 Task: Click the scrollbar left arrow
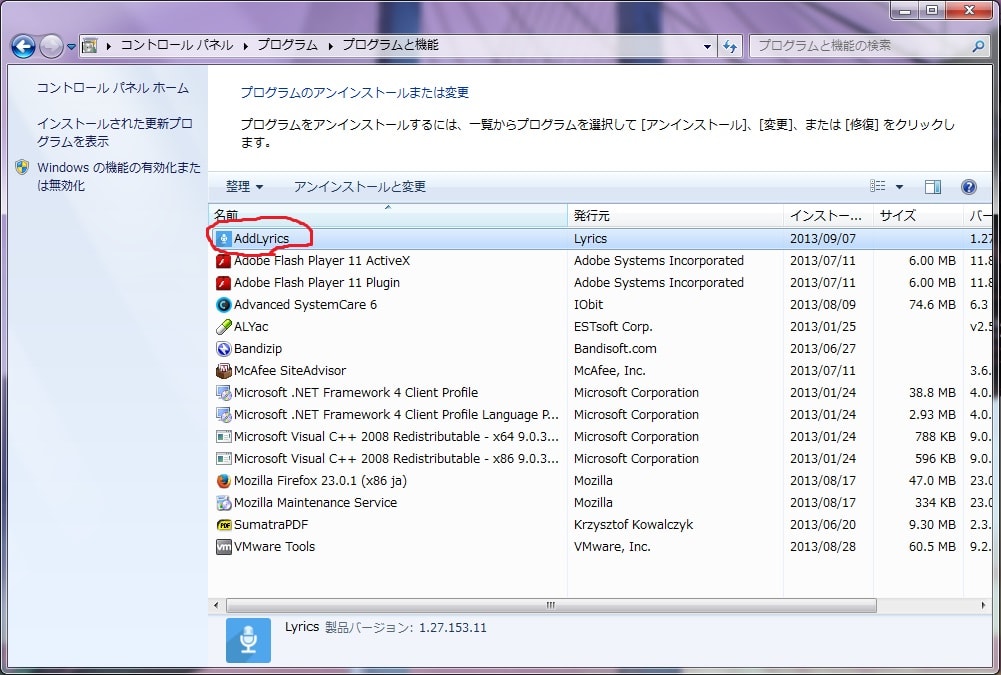[x=216, y=605]
